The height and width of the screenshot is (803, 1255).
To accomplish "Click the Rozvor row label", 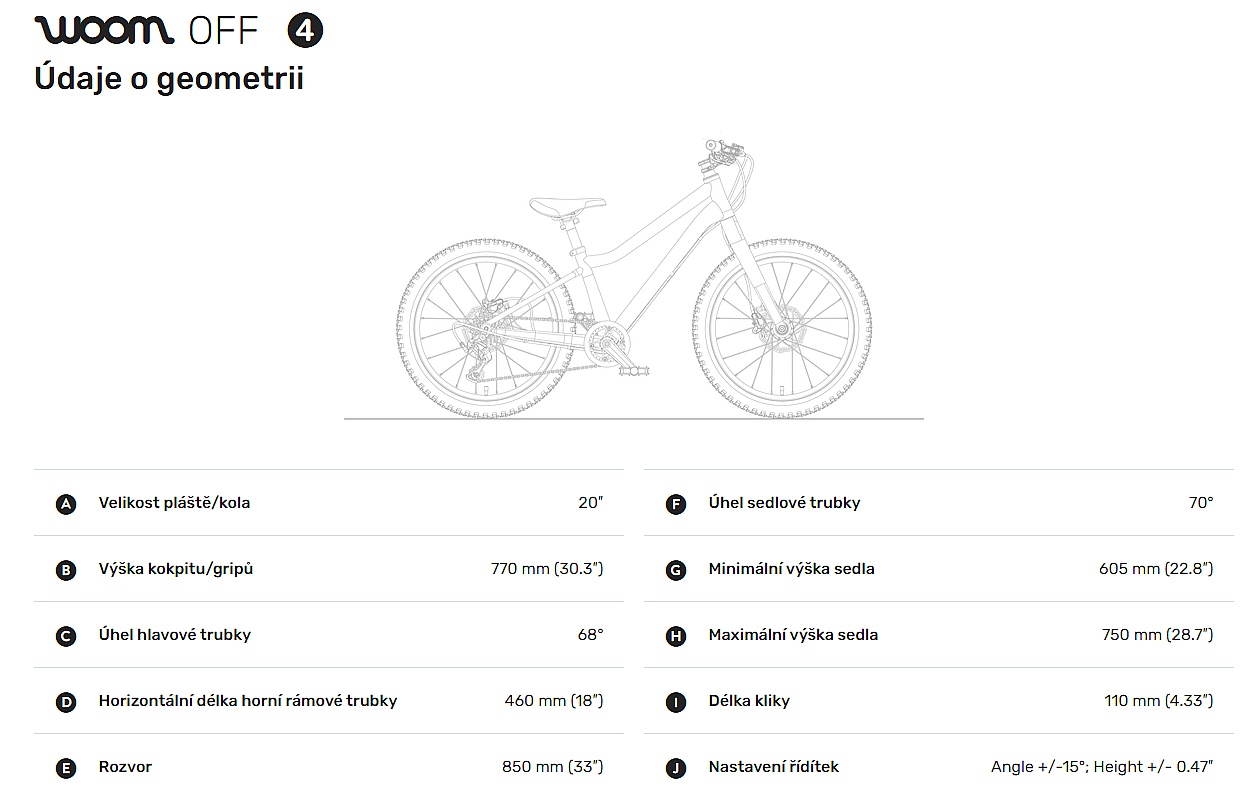I will click(125, 767).
